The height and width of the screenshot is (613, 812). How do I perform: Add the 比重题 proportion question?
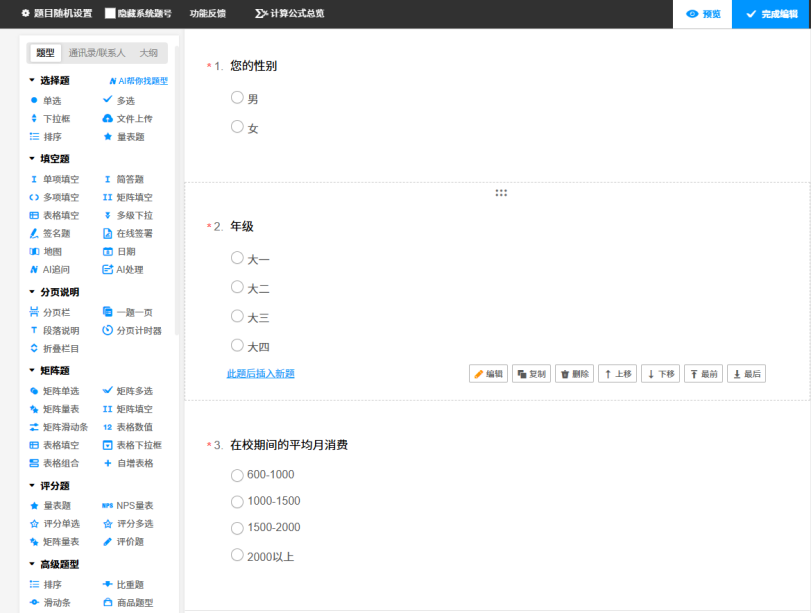pos(123,585)
